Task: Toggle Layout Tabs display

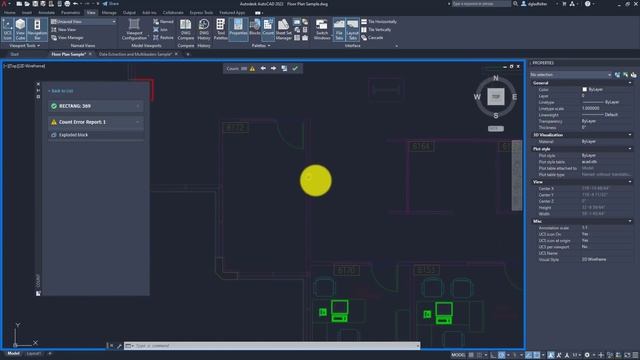Action: click(353, 29)
